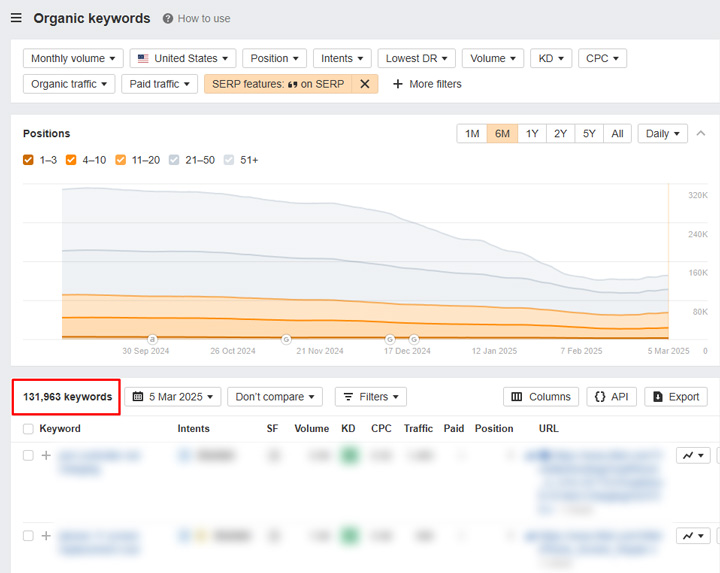The image size is (720, 573).
Task: Remove the SERP features filter
Action: (x=365, y=84)
